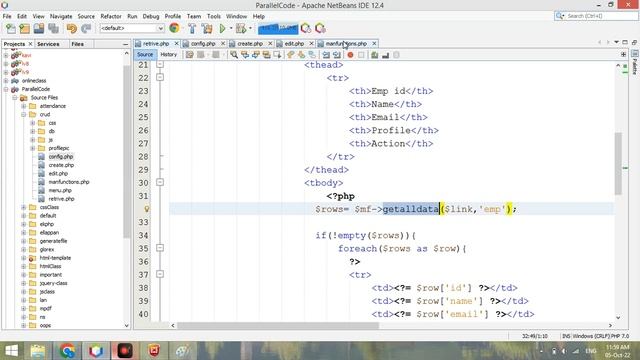The image size is (640, 360).
Task: Select html-template folder in tree
Action: [x=55, y=258]
